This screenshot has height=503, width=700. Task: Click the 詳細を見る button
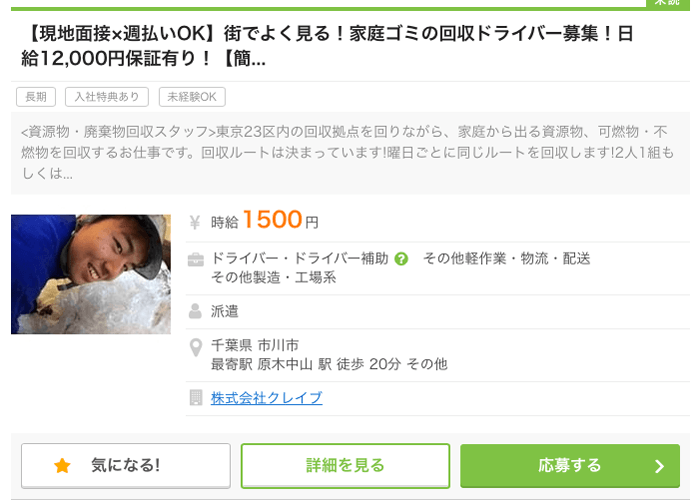345,466
